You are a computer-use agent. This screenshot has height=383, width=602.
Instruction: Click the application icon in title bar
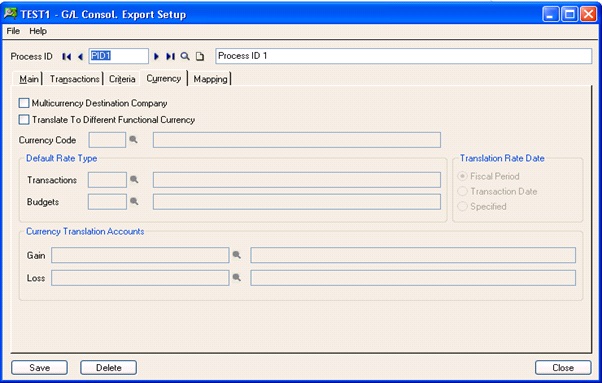(10, 14)
